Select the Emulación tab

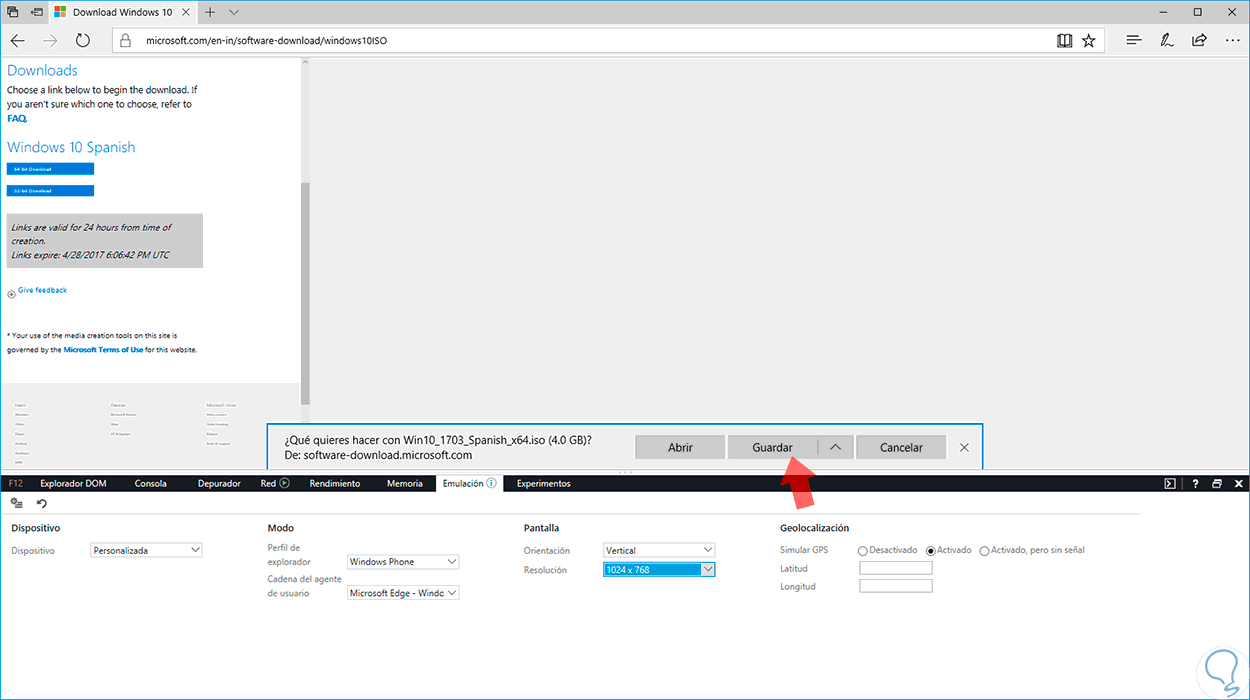click(470, 483)
